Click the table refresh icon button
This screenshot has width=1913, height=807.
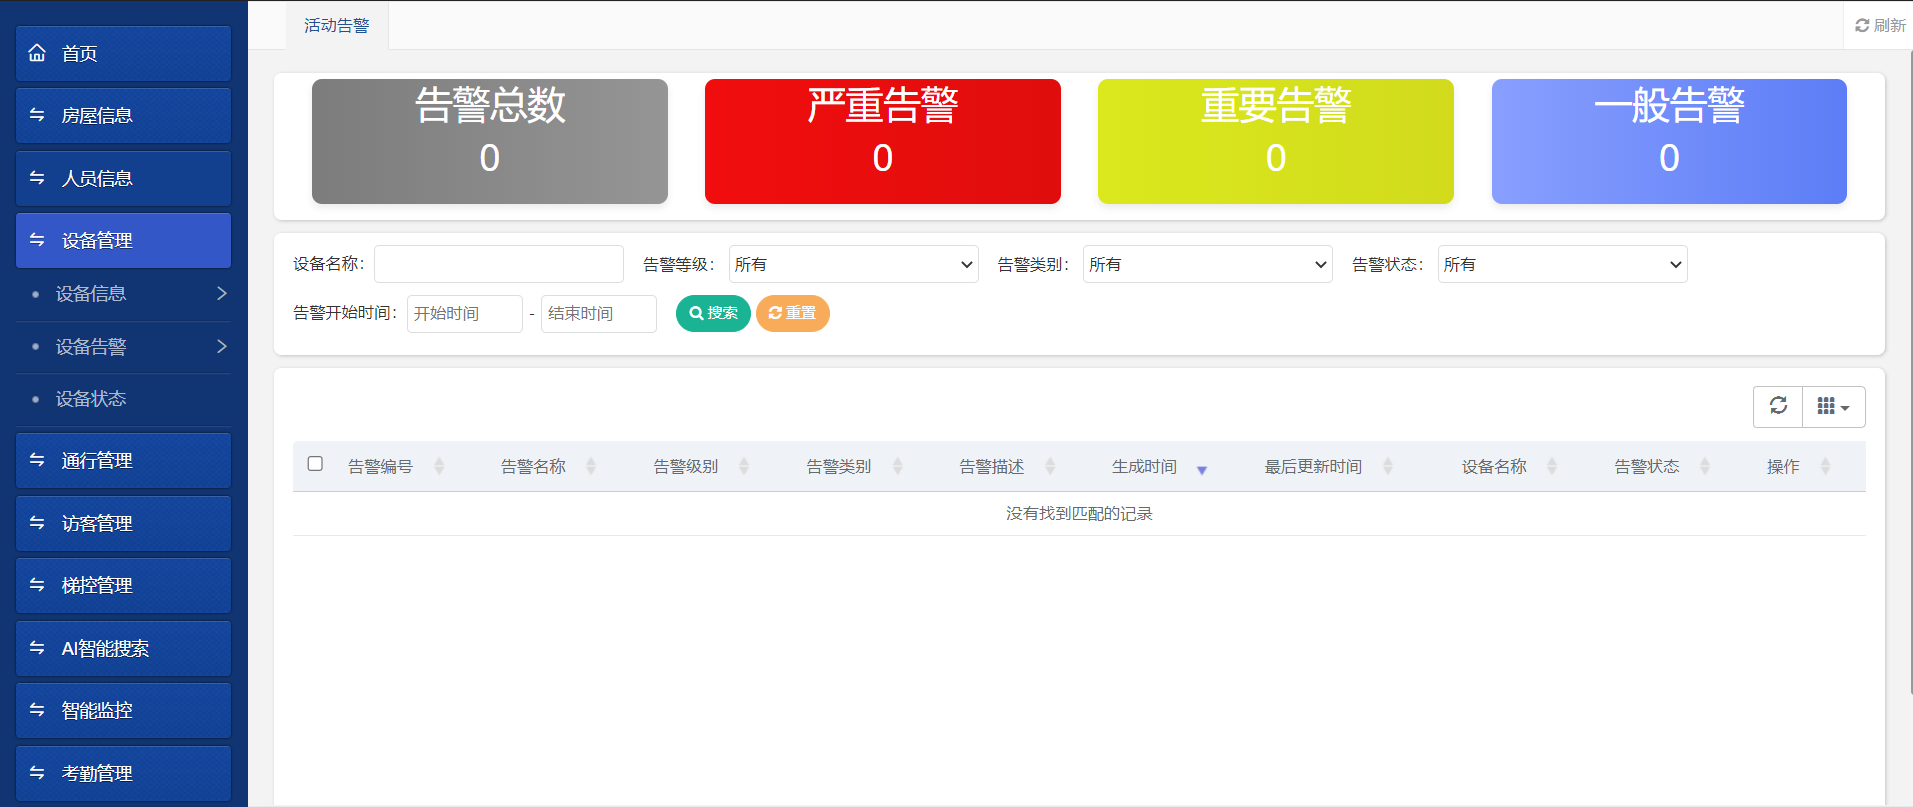(x=1778, y=406)
